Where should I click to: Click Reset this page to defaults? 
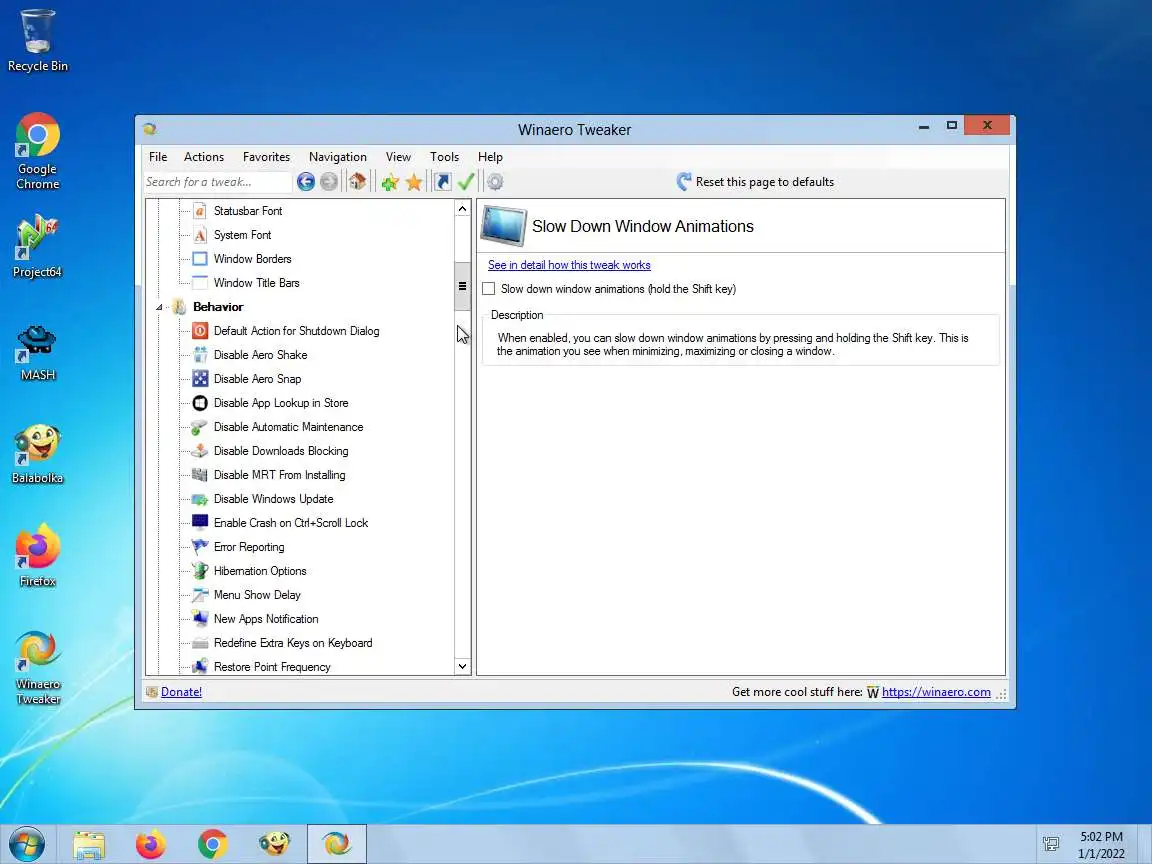(755, 181)
